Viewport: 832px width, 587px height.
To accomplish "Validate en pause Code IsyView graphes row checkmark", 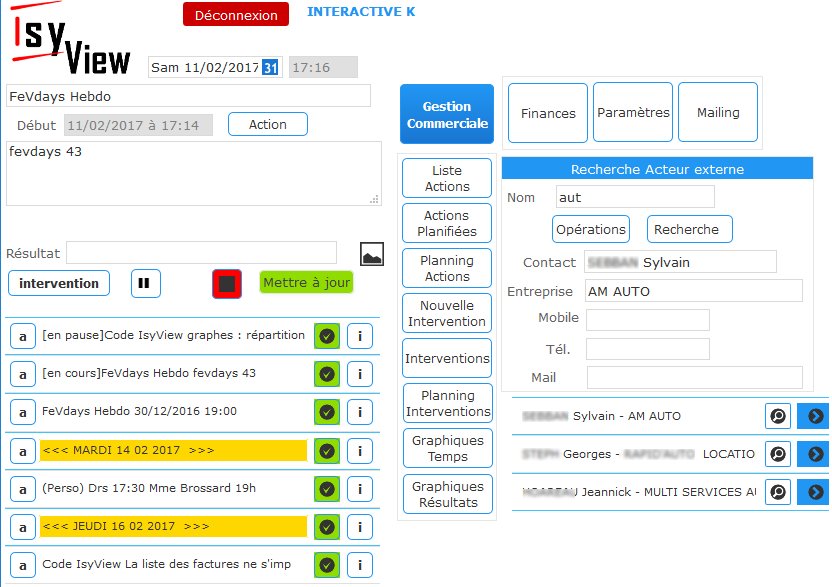I will (x=327, y=336).
